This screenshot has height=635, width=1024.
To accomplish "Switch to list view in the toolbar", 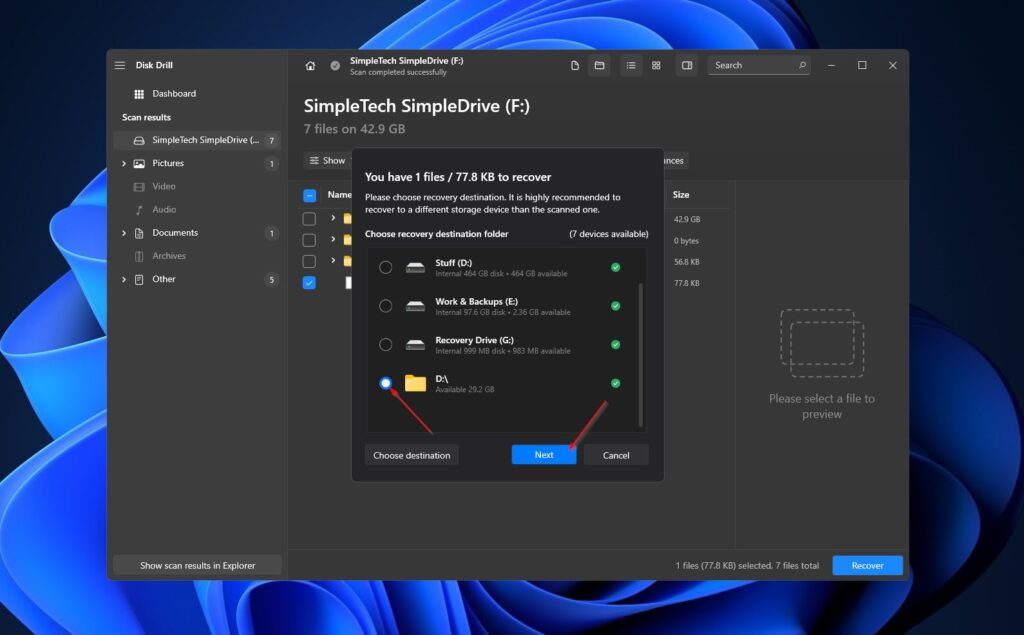I will point(631,64).
